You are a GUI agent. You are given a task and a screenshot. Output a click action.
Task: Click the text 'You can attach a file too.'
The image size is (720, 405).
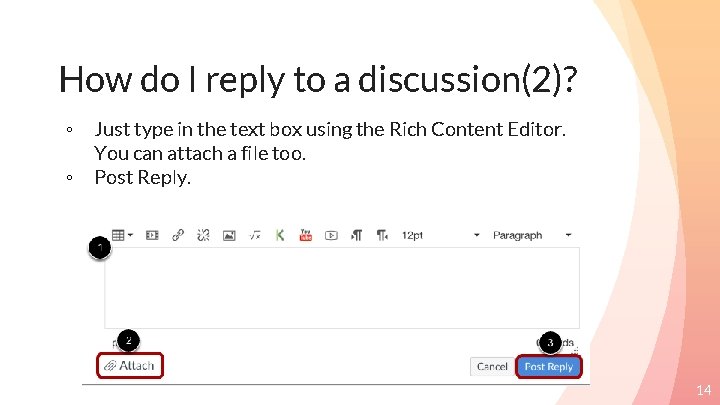coord(200,153)
